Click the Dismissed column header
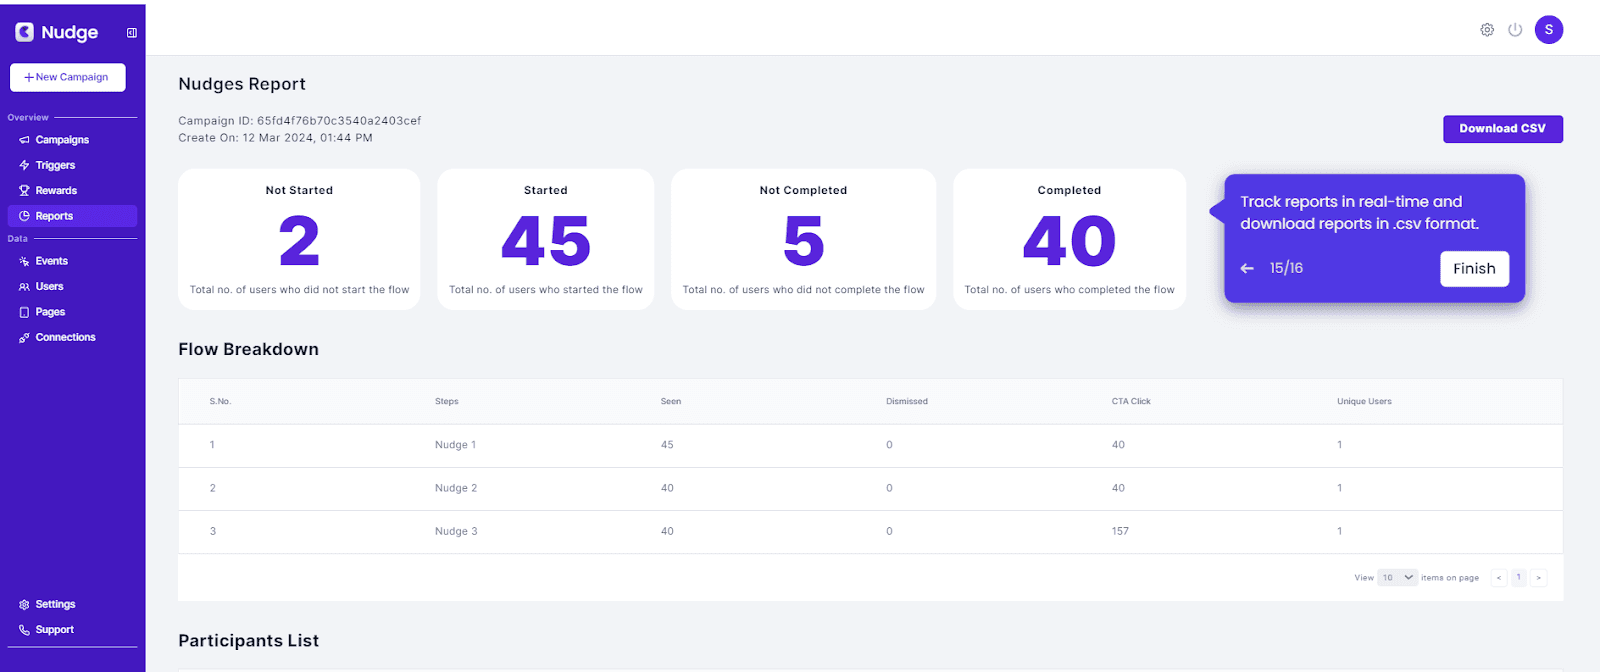The height and width of the screenshot is (672, 1600). click(x=907, y=401)
